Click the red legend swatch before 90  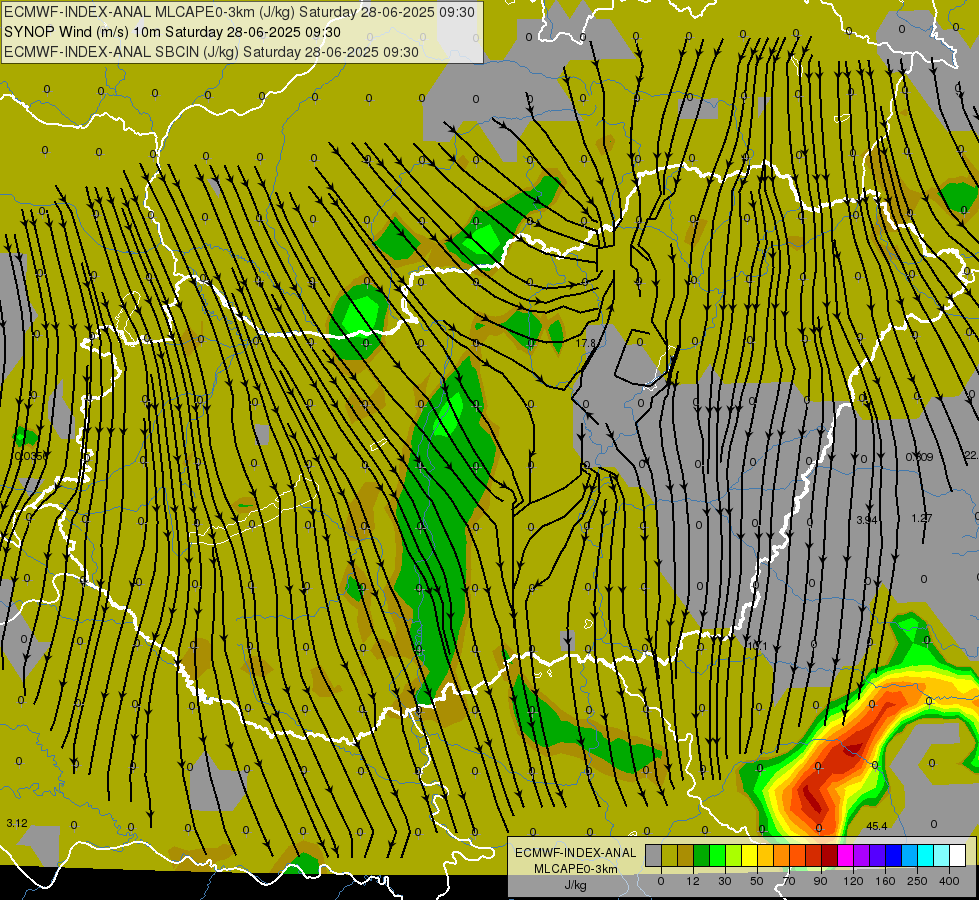(x=814, y=856)
